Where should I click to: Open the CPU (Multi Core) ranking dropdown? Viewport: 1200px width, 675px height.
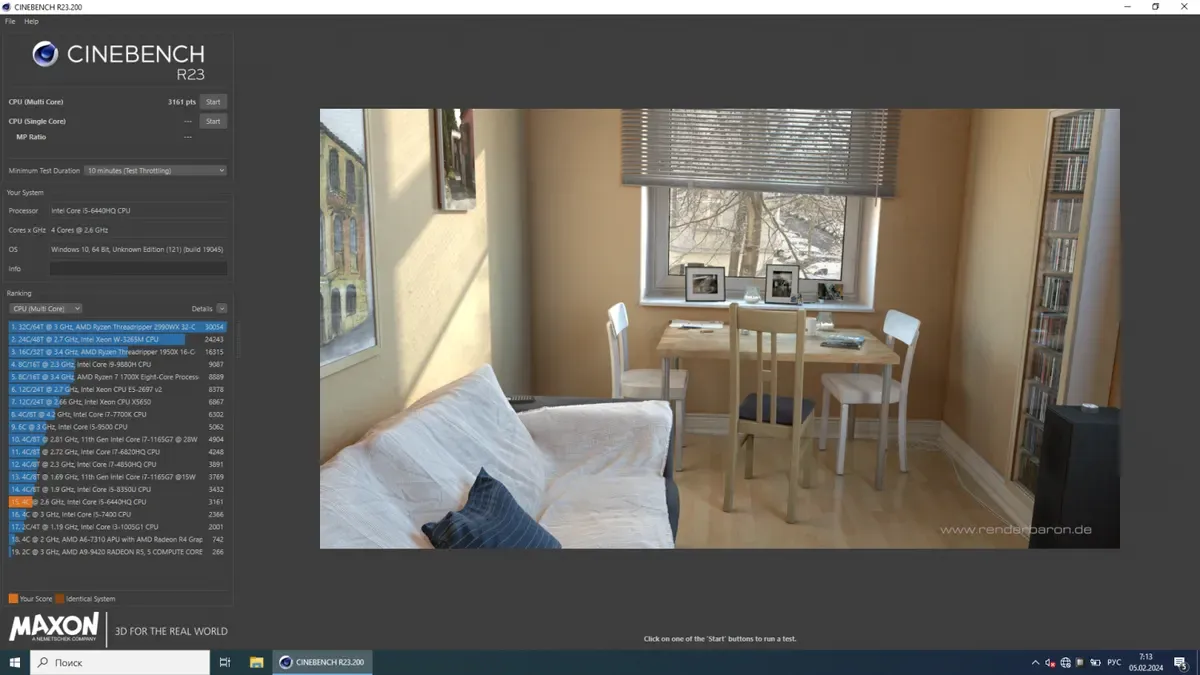point(46,309)
